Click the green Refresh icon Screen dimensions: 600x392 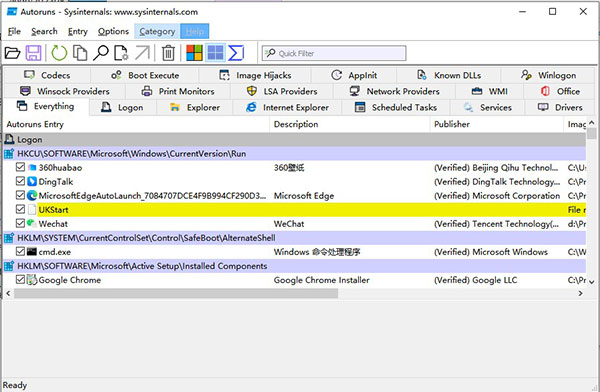pyautogui.click(x=59, y=53)
